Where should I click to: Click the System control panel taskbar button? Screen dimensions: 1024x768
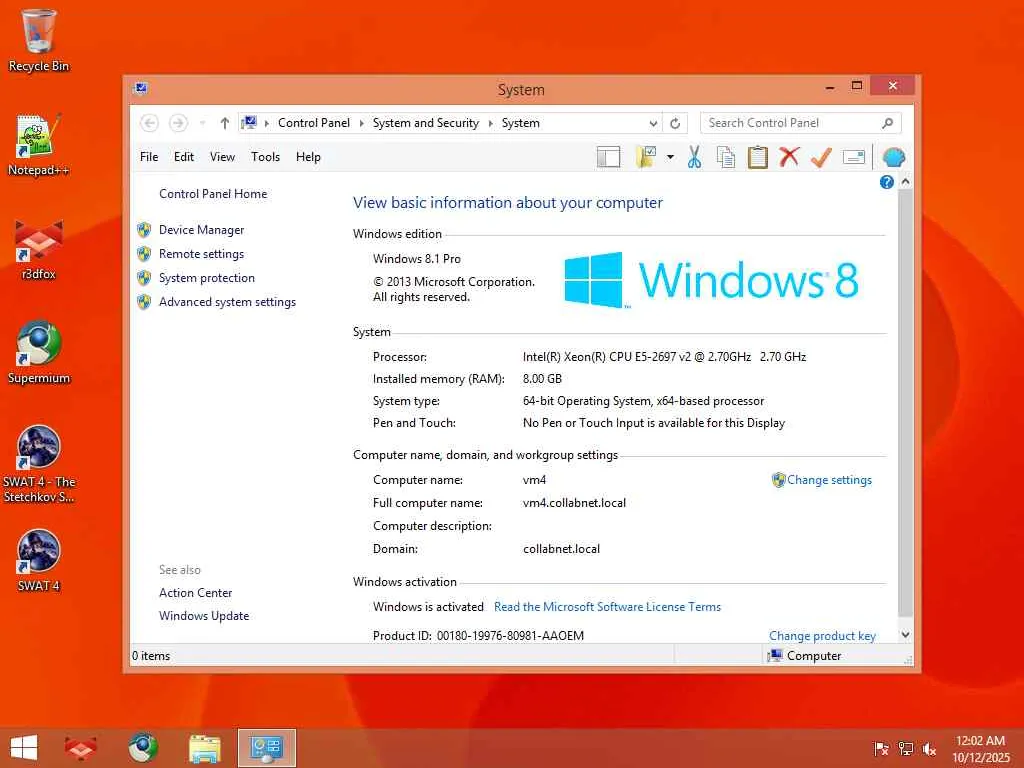pos(266,748)
